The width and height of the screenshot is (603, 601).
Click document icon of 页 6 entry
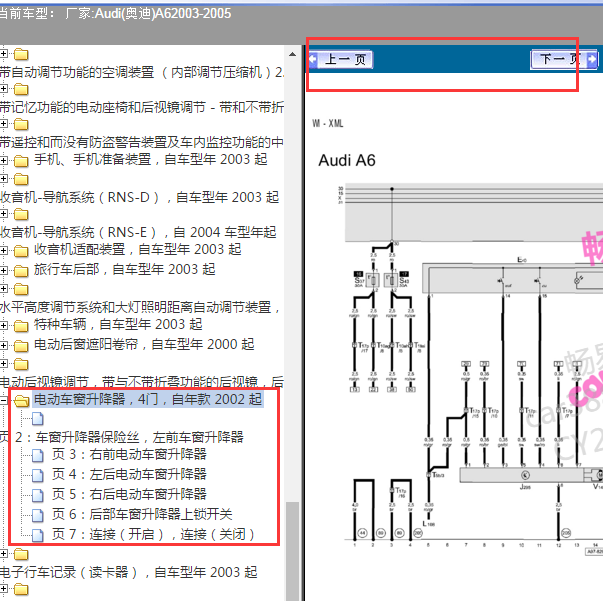click(x=38, y=515)
